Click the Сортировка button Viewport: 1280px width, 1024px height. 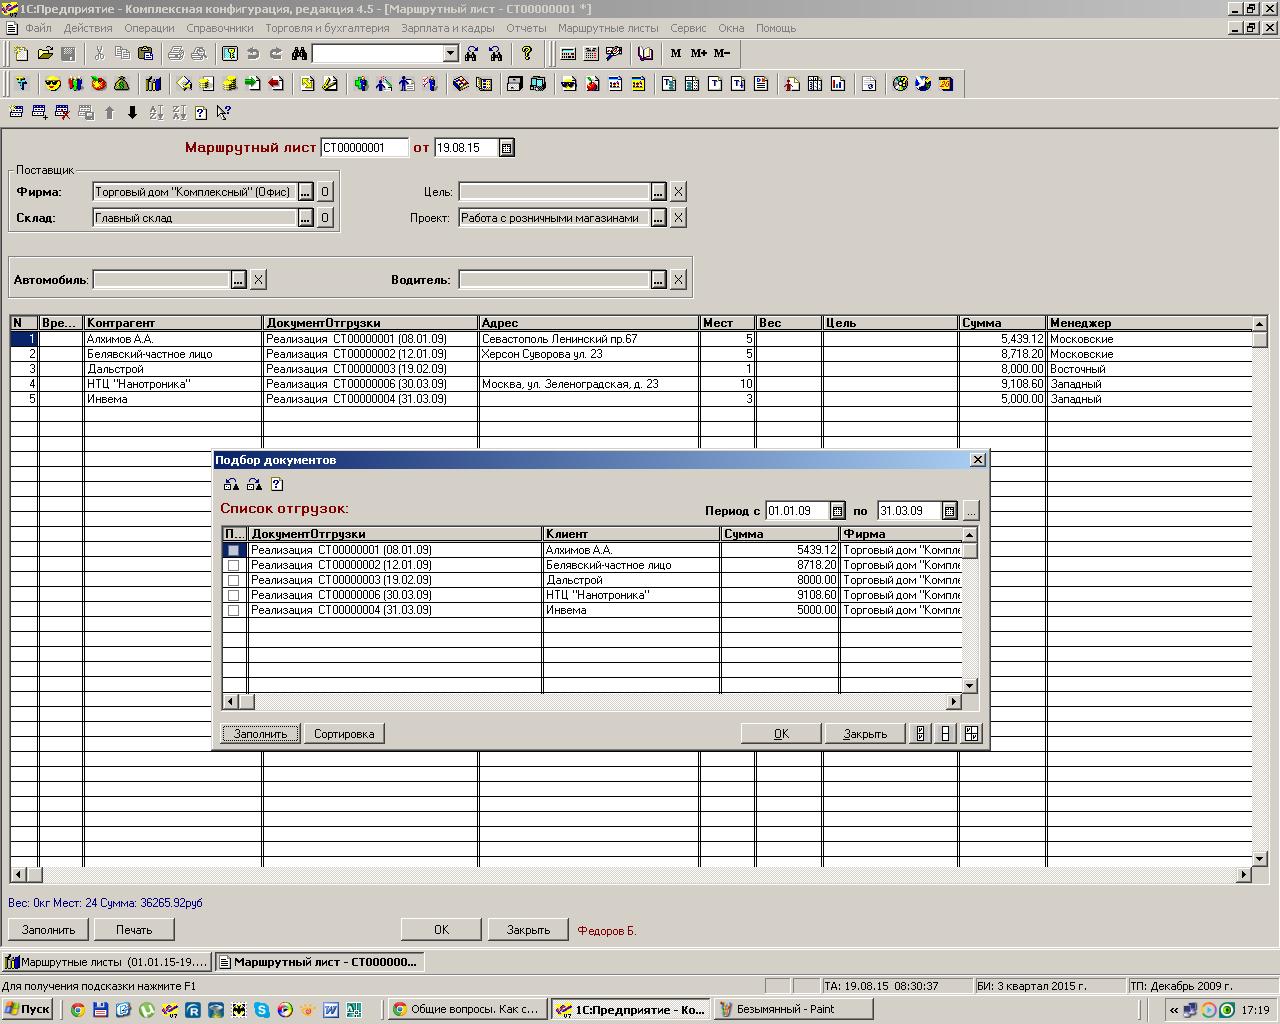344,734
